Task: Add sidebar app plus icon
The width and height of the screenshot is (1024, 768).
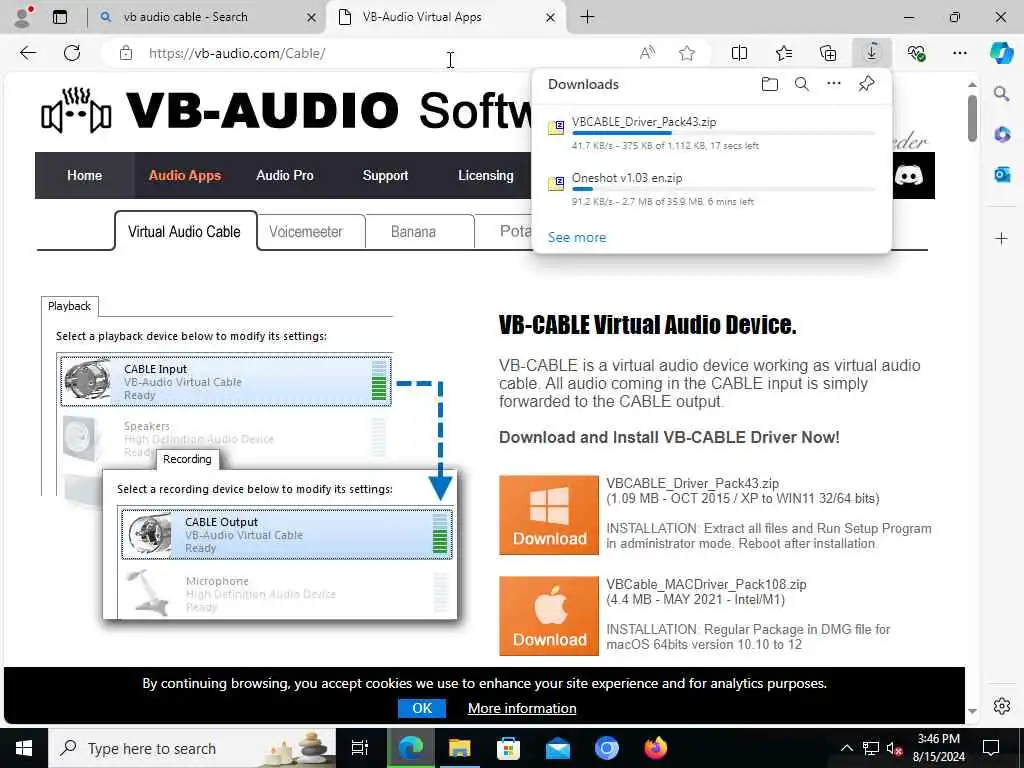Action: (x=1001, y=238)
